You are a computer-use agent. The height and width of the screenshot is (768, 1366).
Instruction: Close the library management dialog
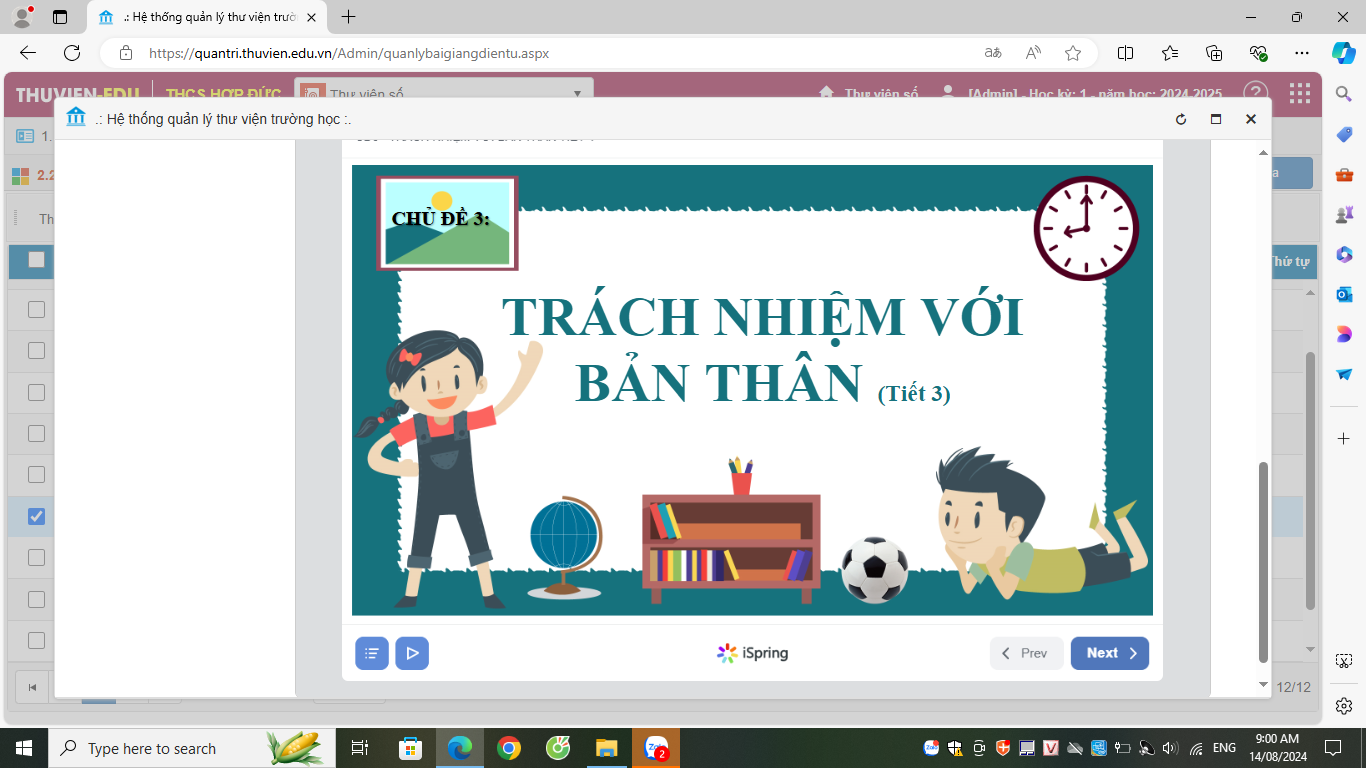click(x=1250, y=119)
